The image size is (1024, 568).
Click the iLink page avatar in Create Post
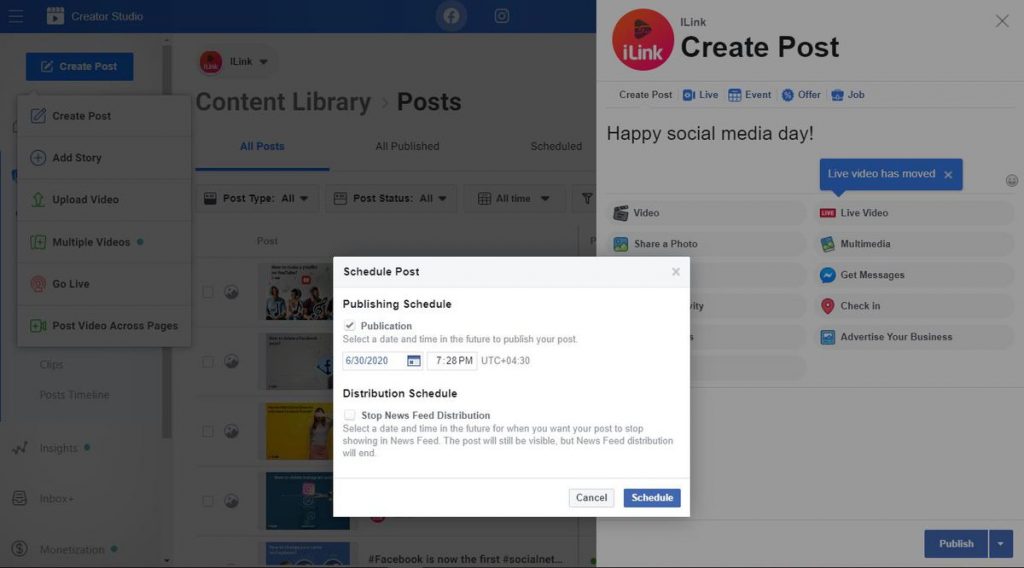(x=643, y=40)
